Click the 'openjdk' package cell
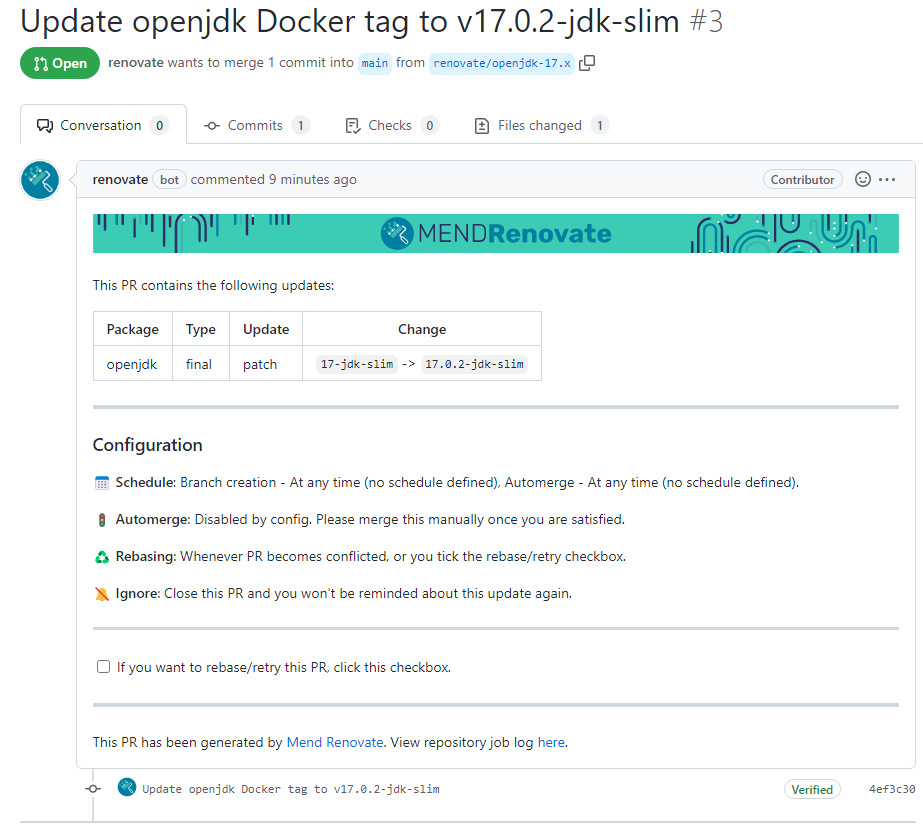The width and height of the screenshot is (923, 833). pyautogui.click(x=133, y=364)
